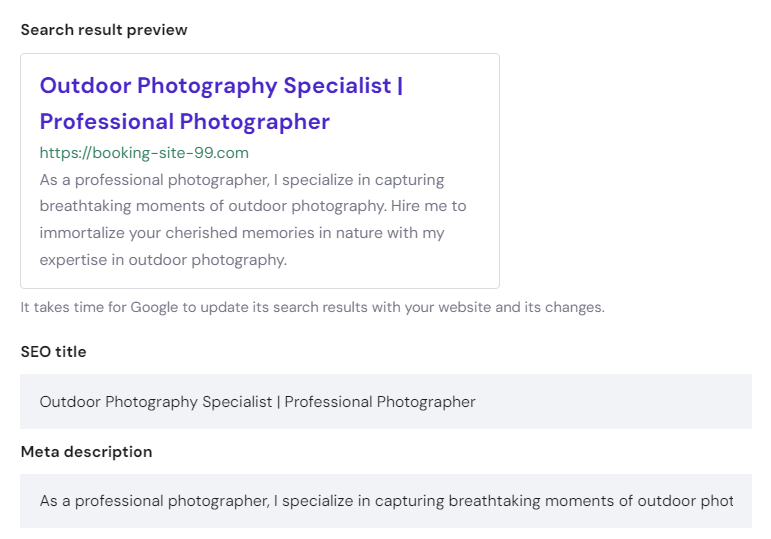The image size is (771, 539).
Task: Click the "SEO title" field label
Action: point(53,352)
